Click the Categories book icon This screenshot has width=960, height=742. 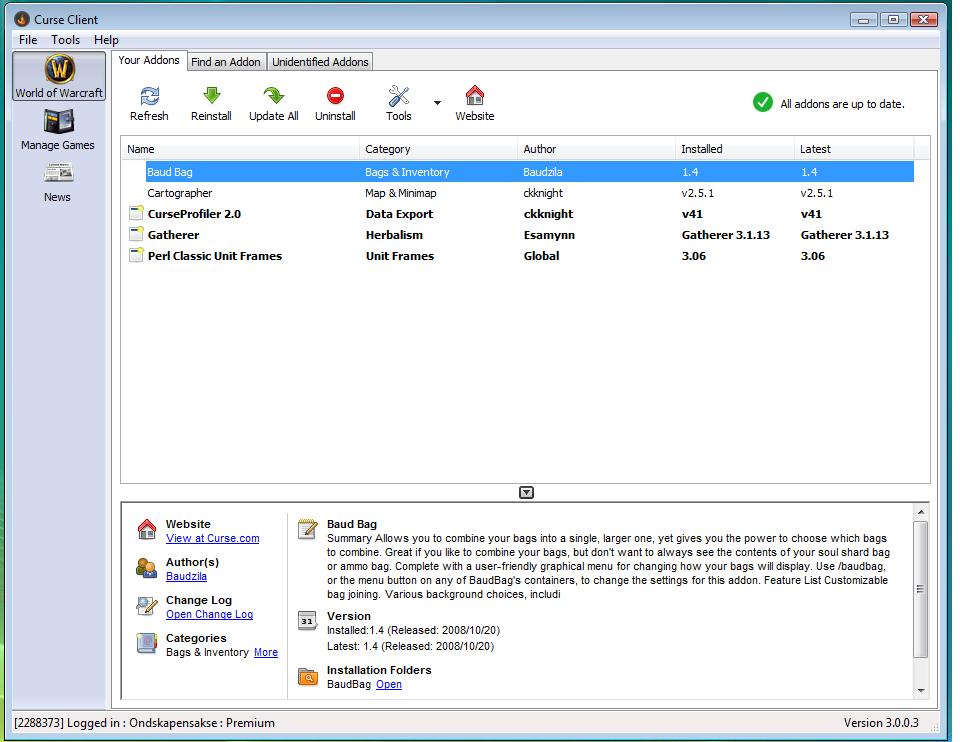tap(147, 643)
